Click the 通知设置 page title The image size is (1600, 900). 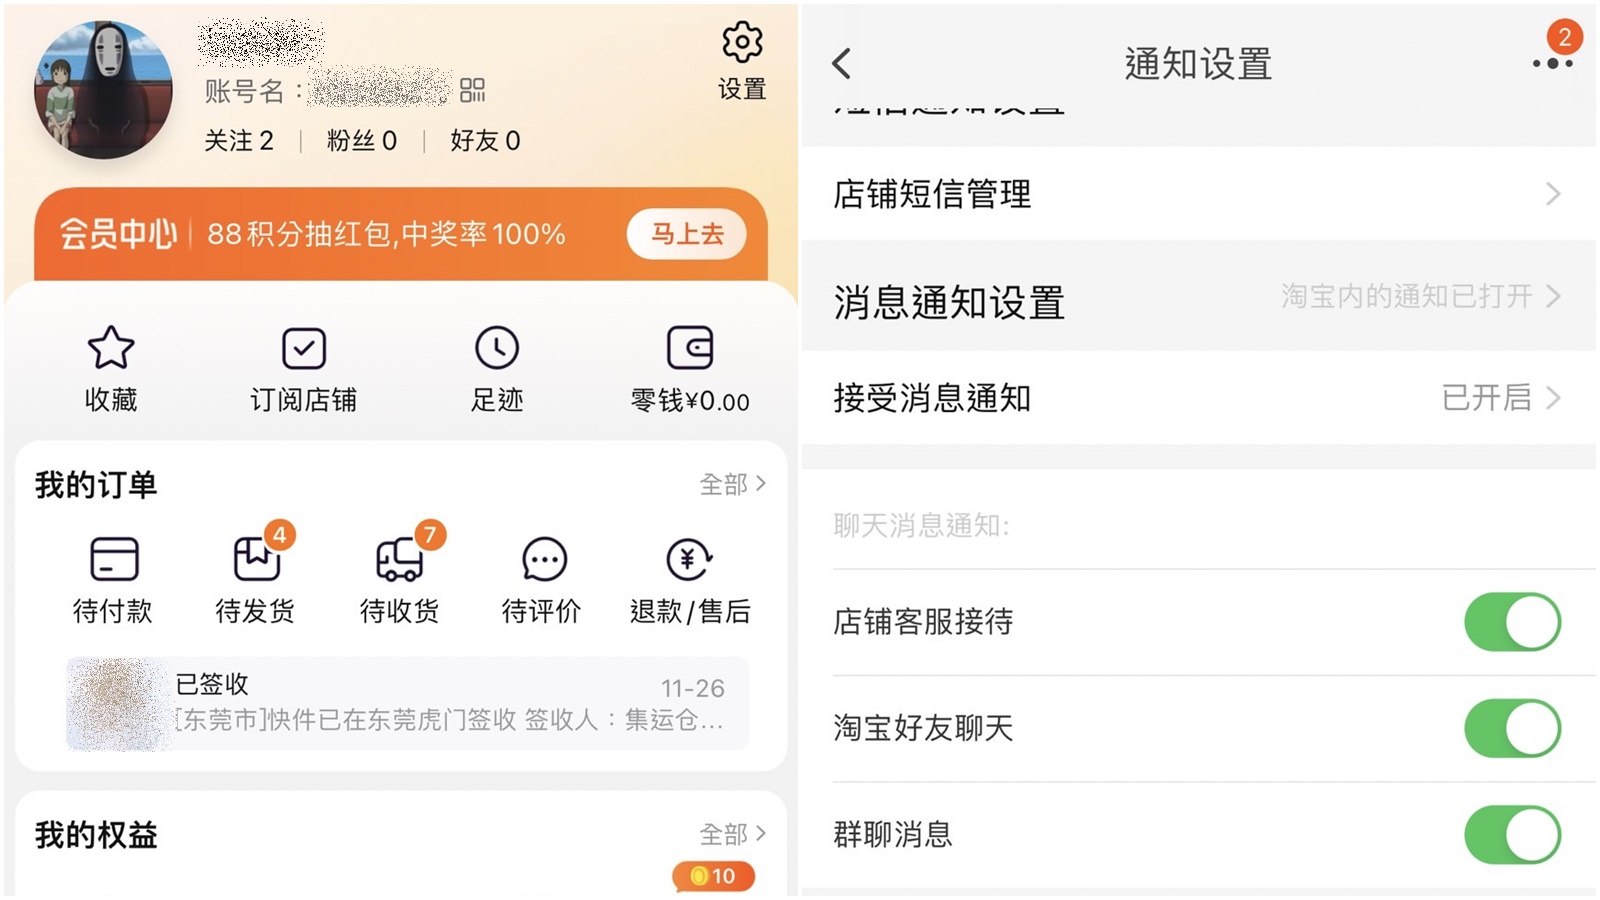click(x=1198, y=64)
